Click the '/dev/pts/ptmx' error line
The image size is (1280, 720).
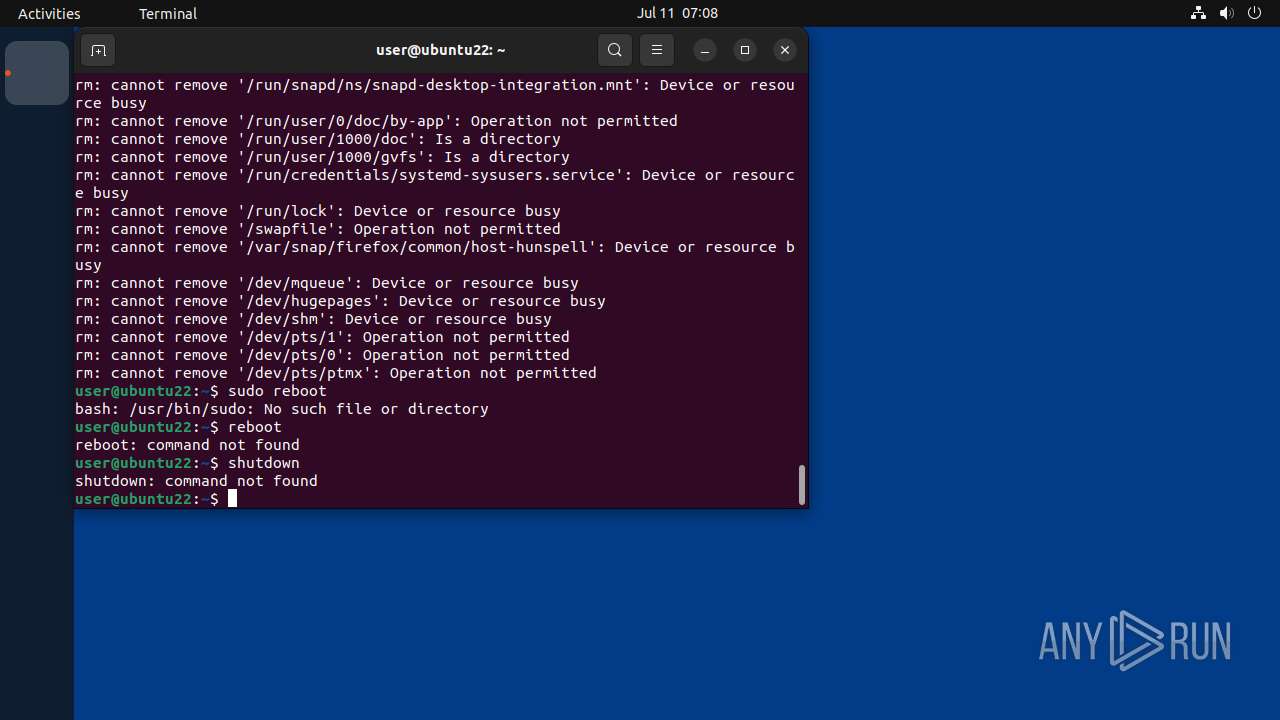click(x=336, y=373)
